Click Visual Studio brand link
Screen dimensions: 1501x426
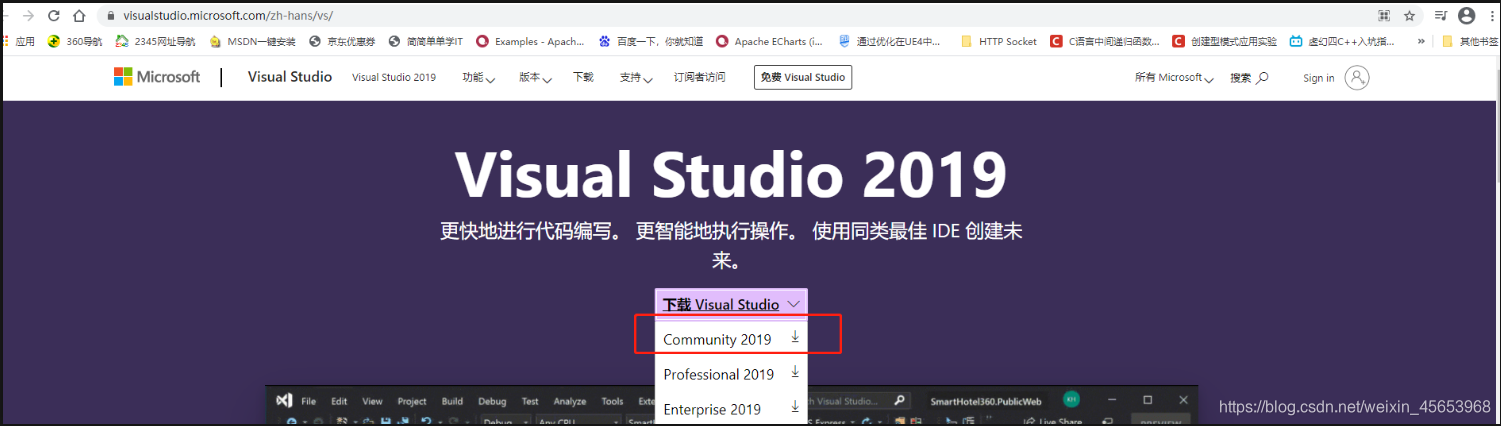290,77
